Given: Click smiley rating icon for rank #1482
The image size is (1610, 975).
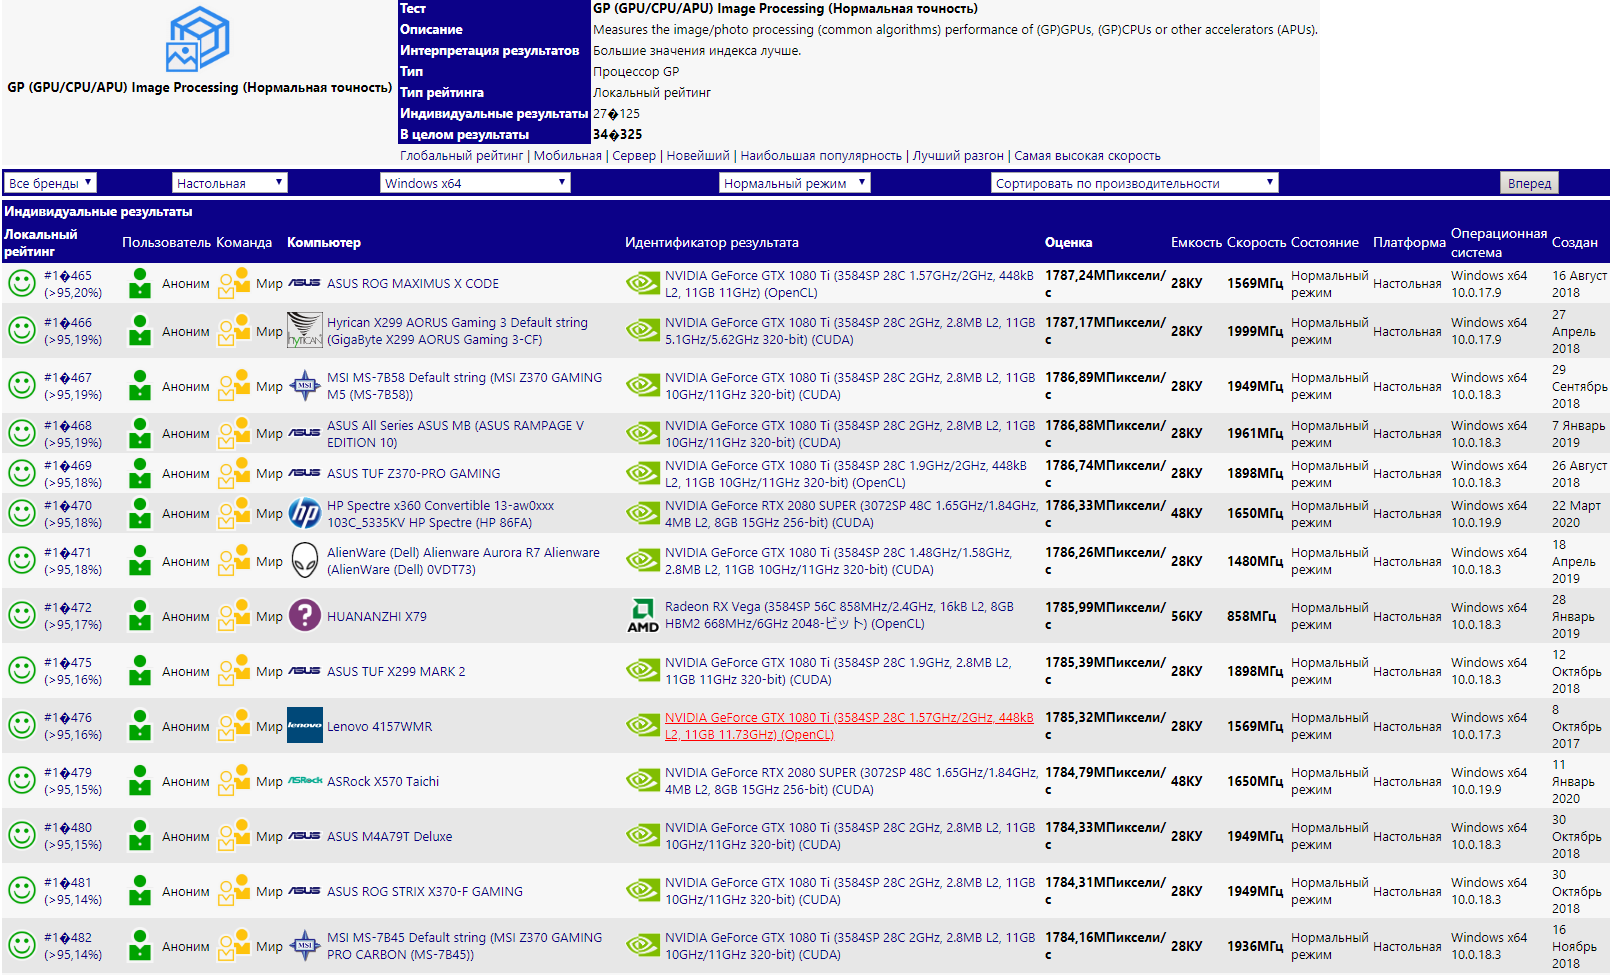Looking at the screenshot, I should [x=22, y=945].
